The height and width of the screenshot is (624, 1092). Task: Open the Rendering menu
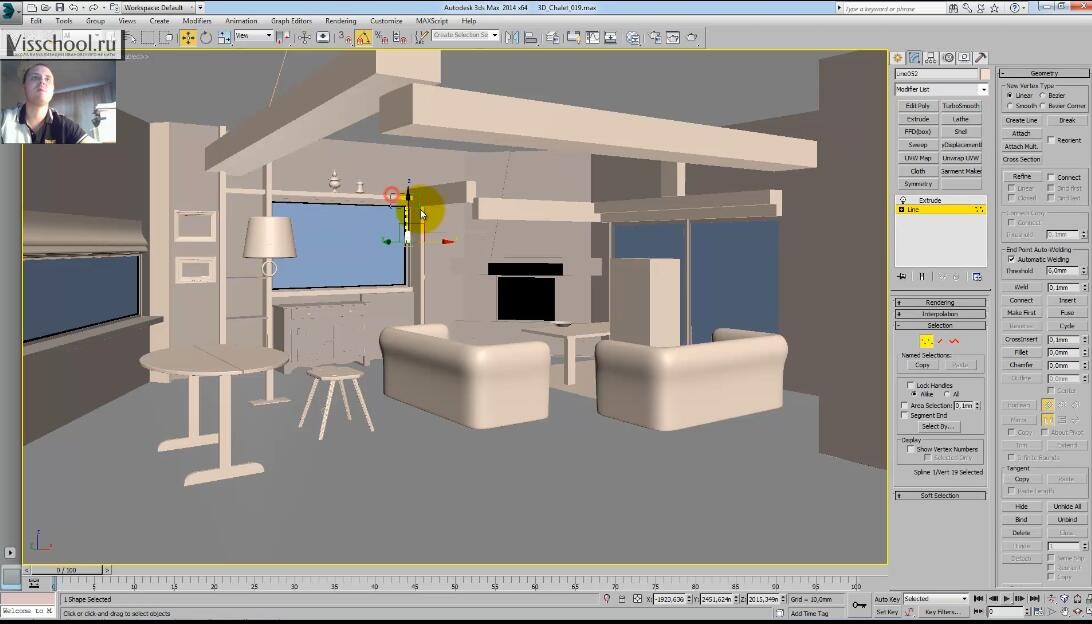[x=341, y=21]
